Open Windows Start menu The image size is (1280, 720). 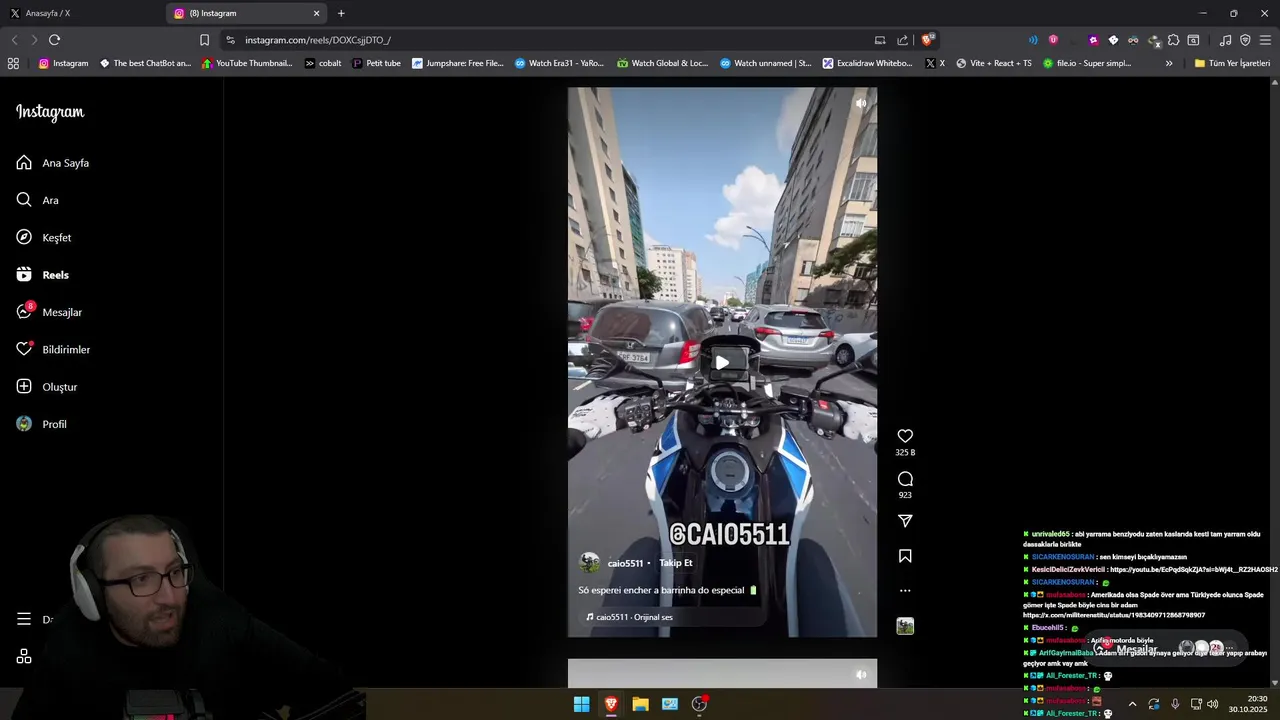pos(581,704)
